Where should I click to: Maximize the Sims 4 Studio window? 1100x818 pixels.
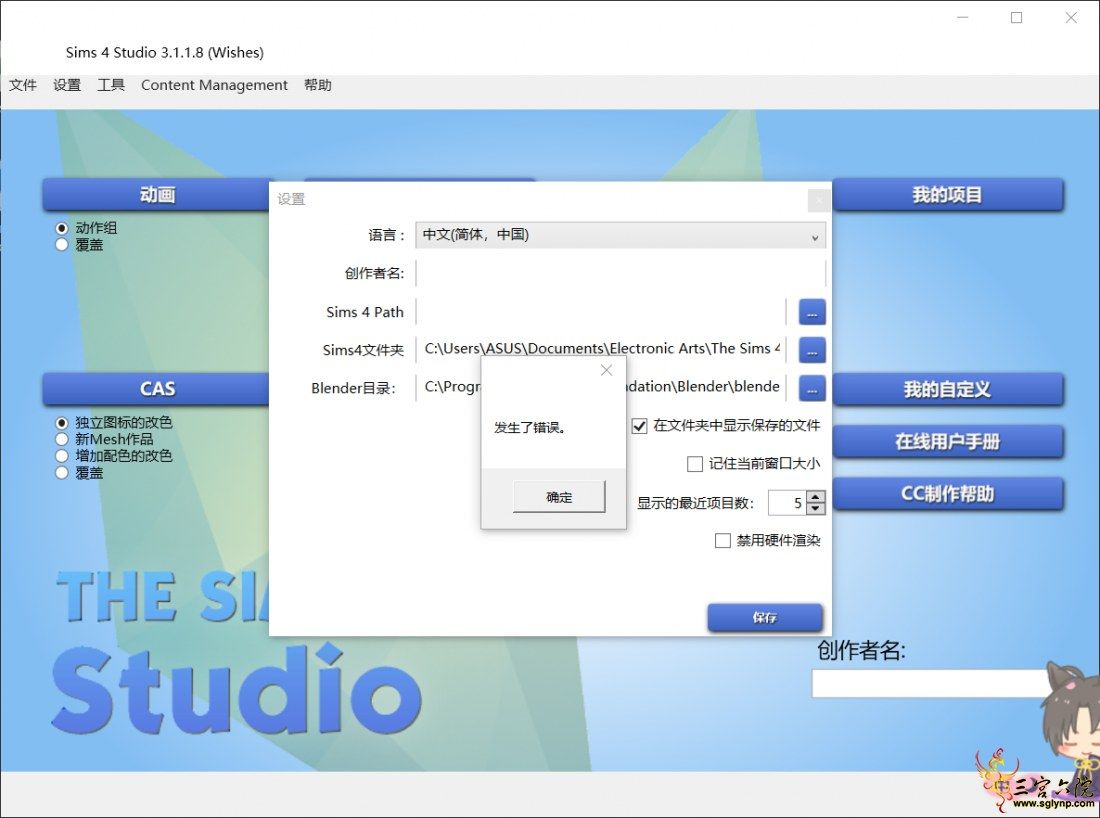(x=1017, y=18)
